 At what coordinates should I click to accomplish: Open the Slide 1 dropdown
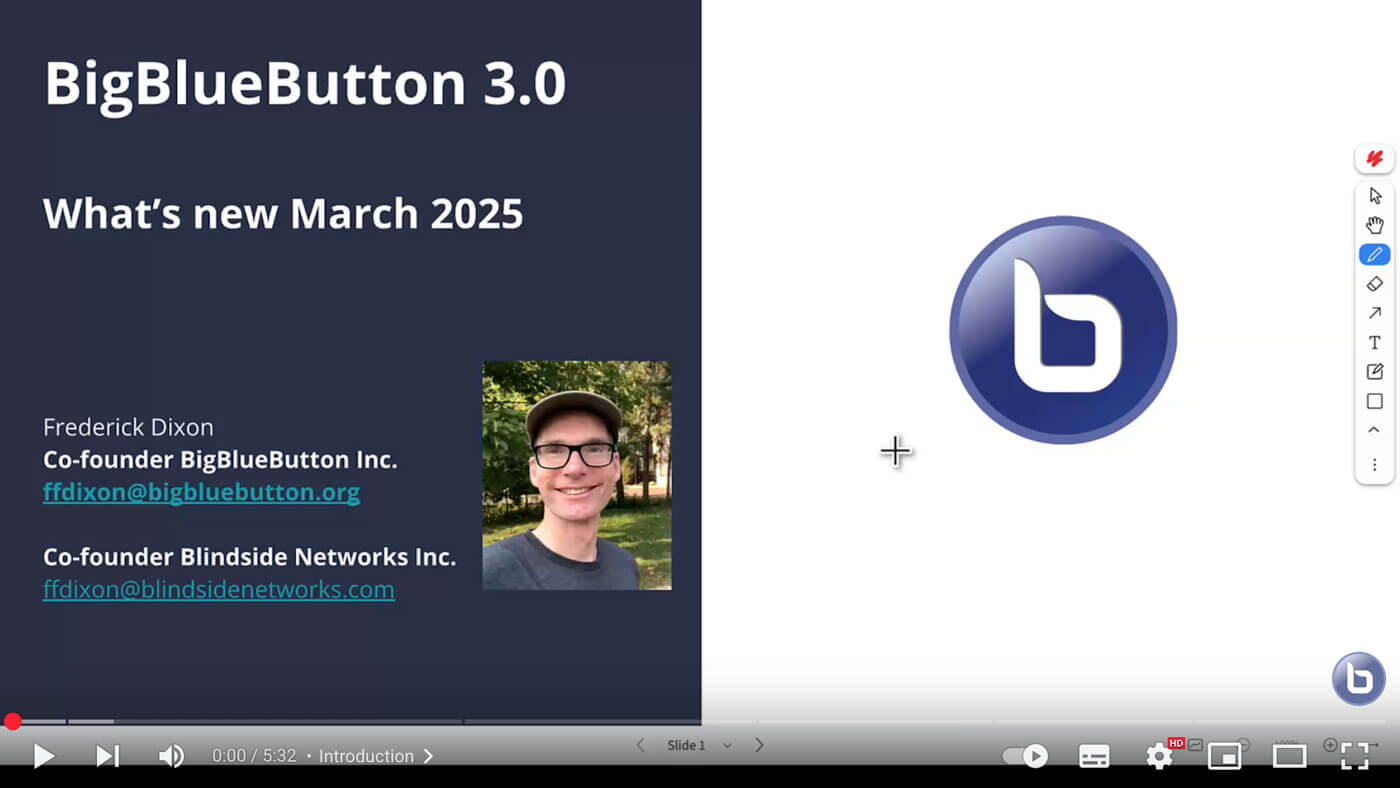(700, 745)
